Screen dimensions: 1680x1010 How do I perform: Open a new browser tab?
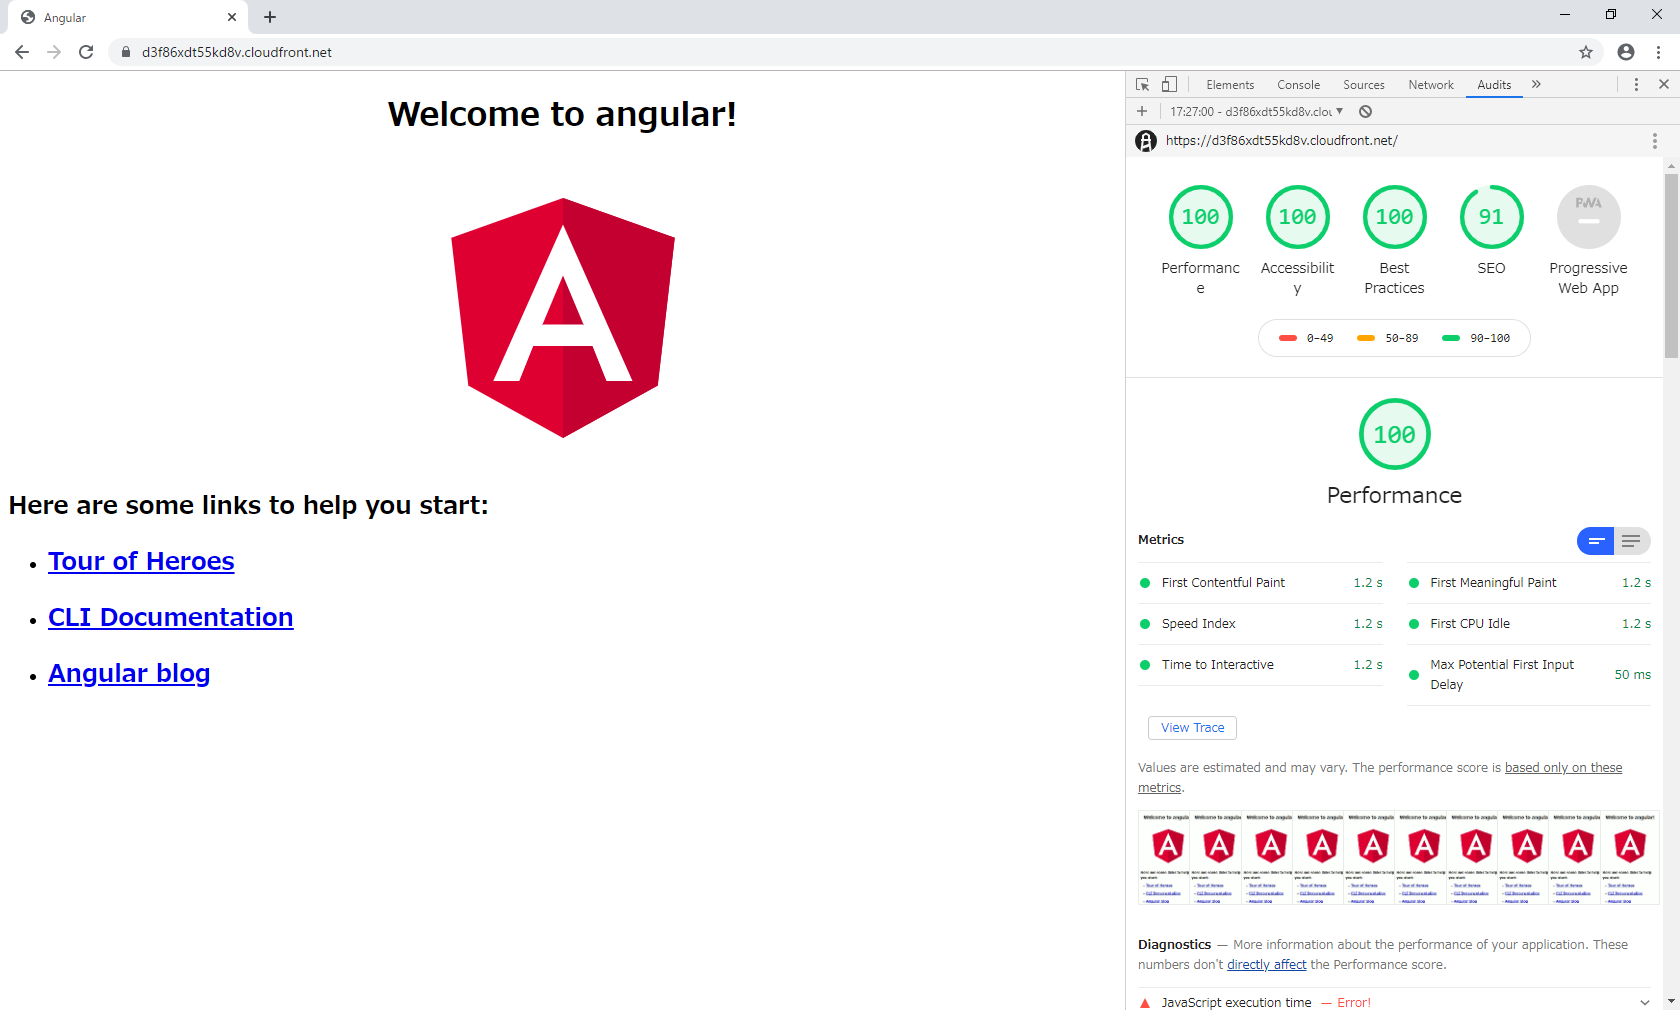(x=270, y=17)
